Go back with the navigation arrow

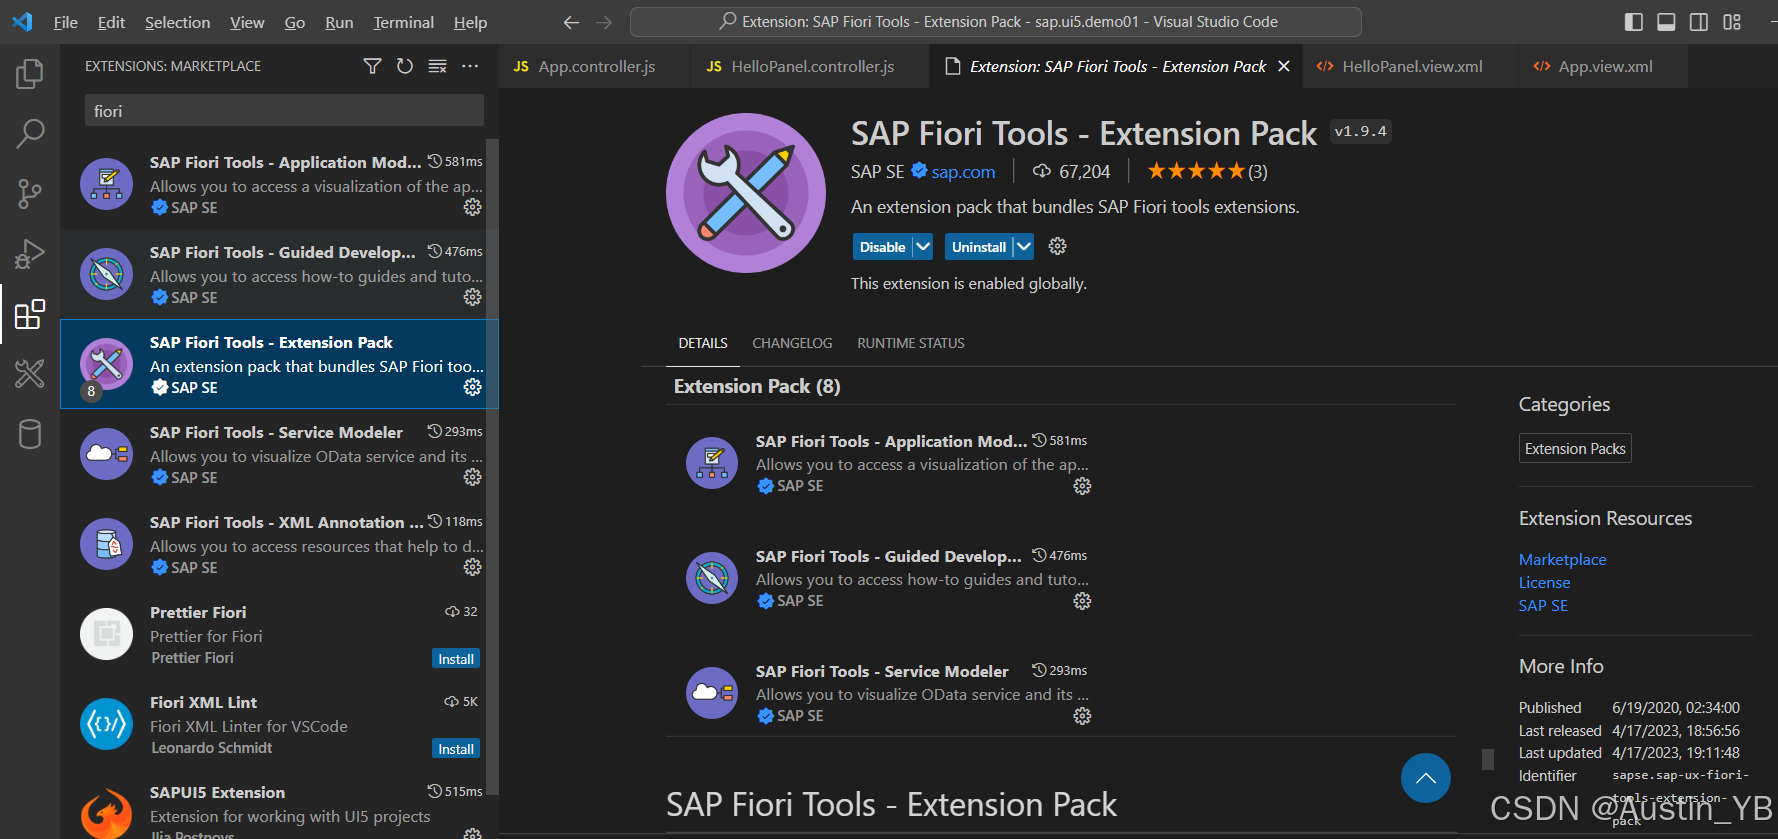pos(571,22)
